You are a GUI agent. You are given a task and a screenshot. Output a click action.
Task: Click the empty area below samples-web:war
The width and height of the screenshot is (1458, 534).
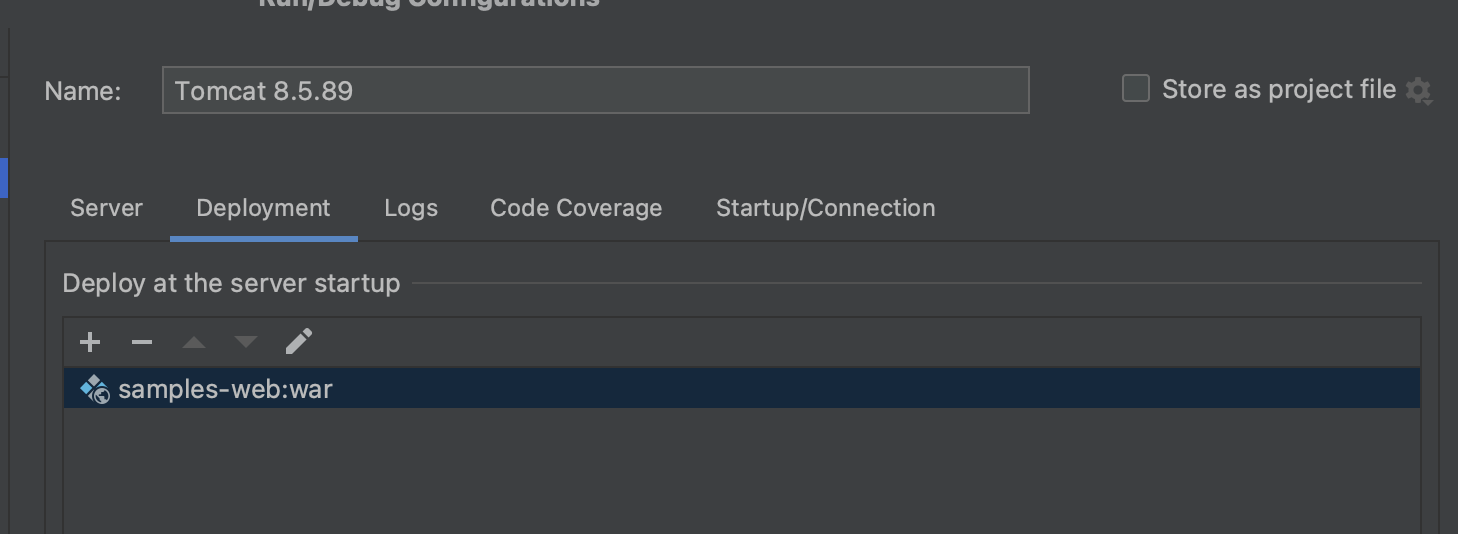coord(740,470)
